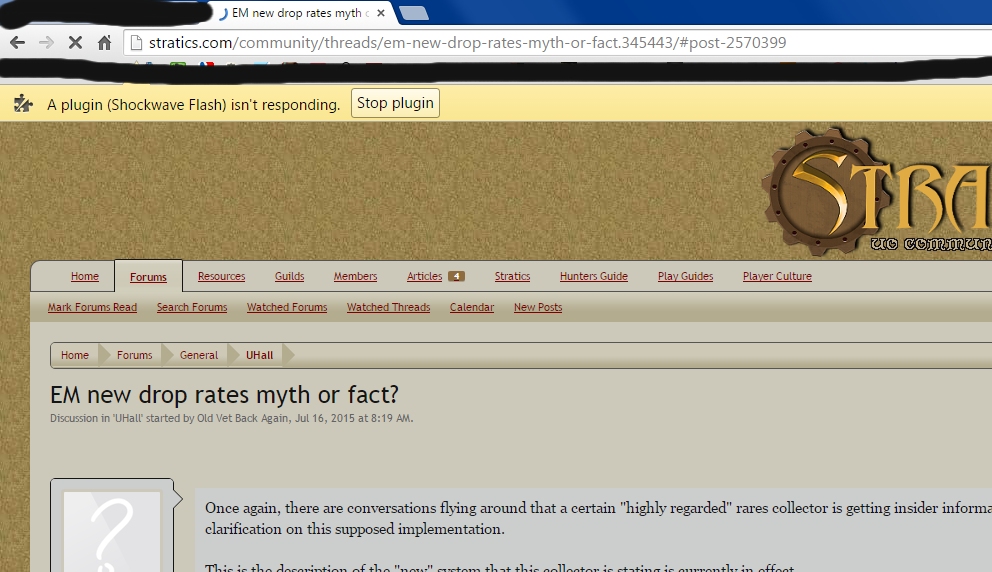Click 'UHall' link in discussion info line
992x572 pixels.
point(128,418)
